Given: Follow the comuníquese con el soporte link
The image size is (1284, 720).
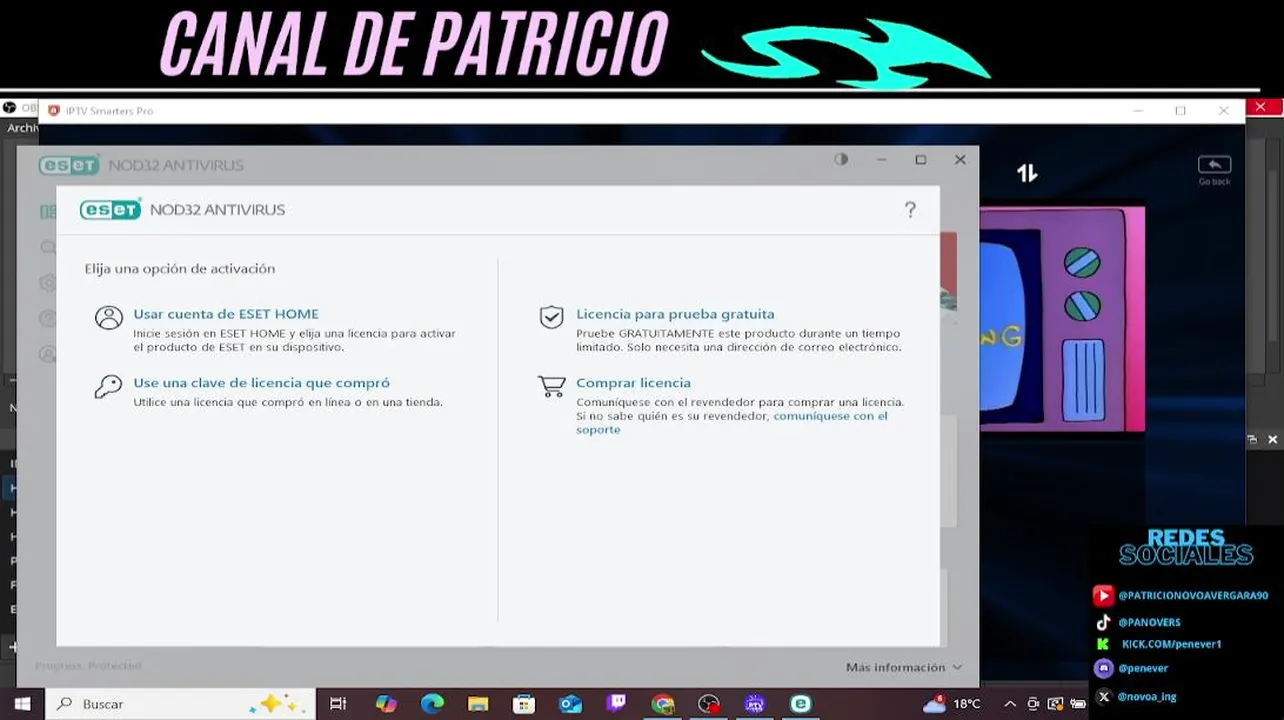Looking at the screenshot, I should tap(731, 423).
